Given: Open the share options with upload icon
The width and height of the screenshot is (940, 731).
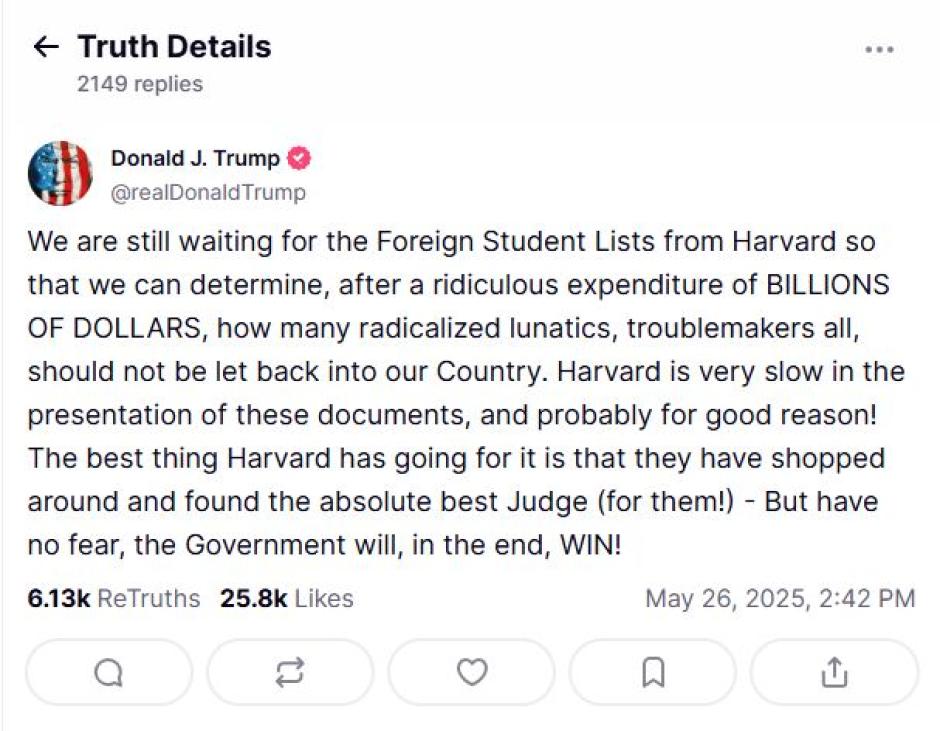Looking at the screenshot, I should [833, 672].
